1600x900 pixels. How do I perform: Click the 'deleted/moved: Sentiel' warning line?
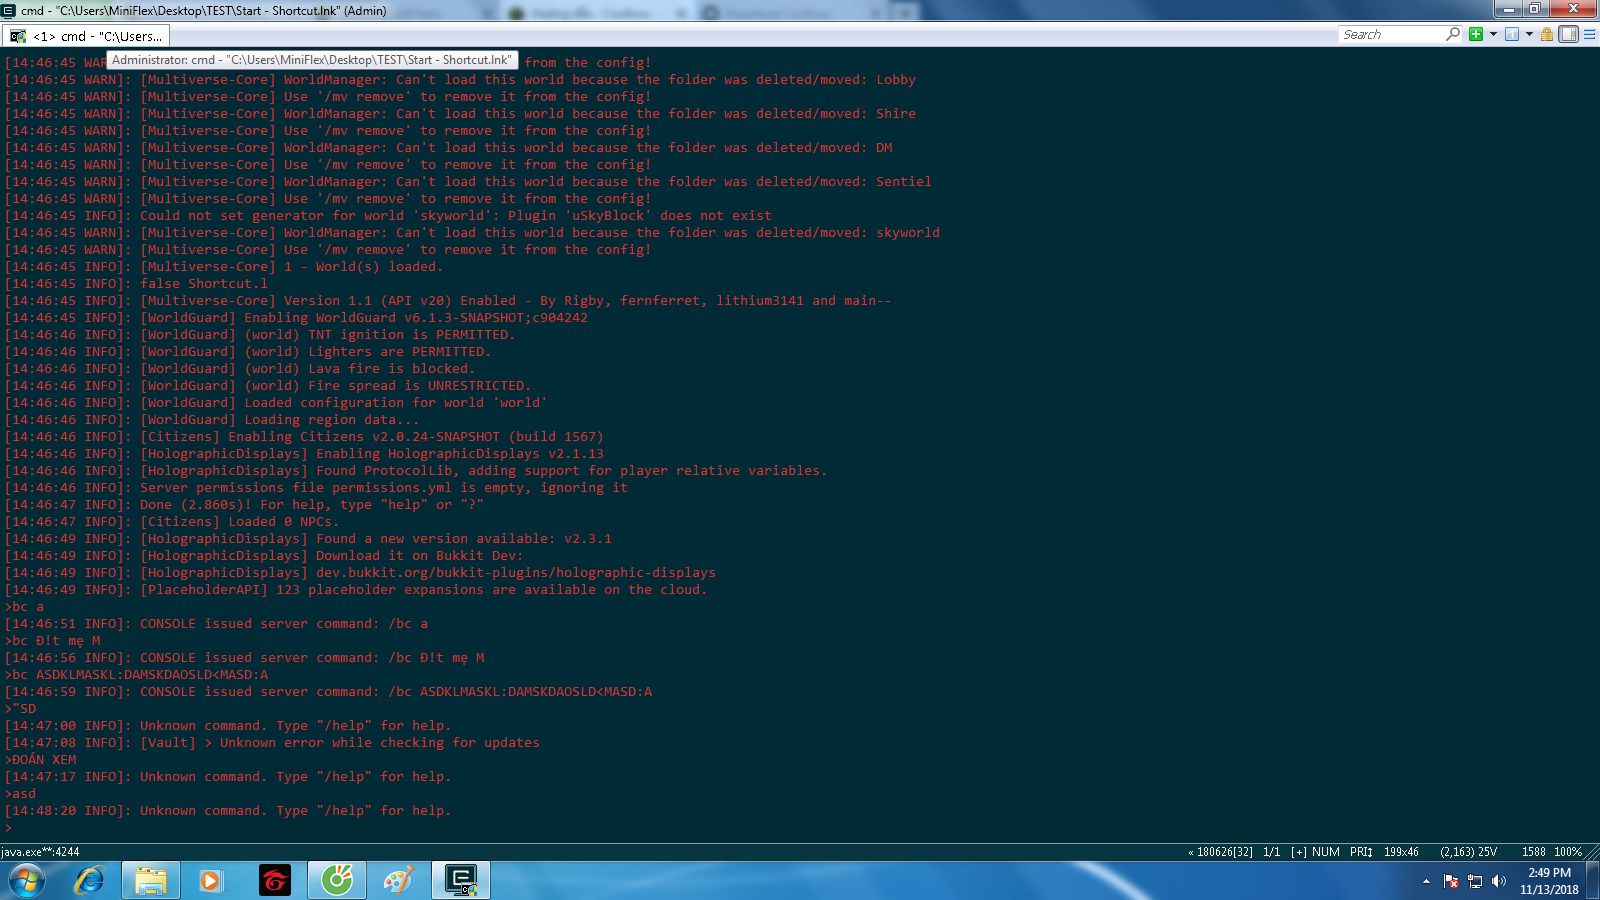click(x=468, y=182)
